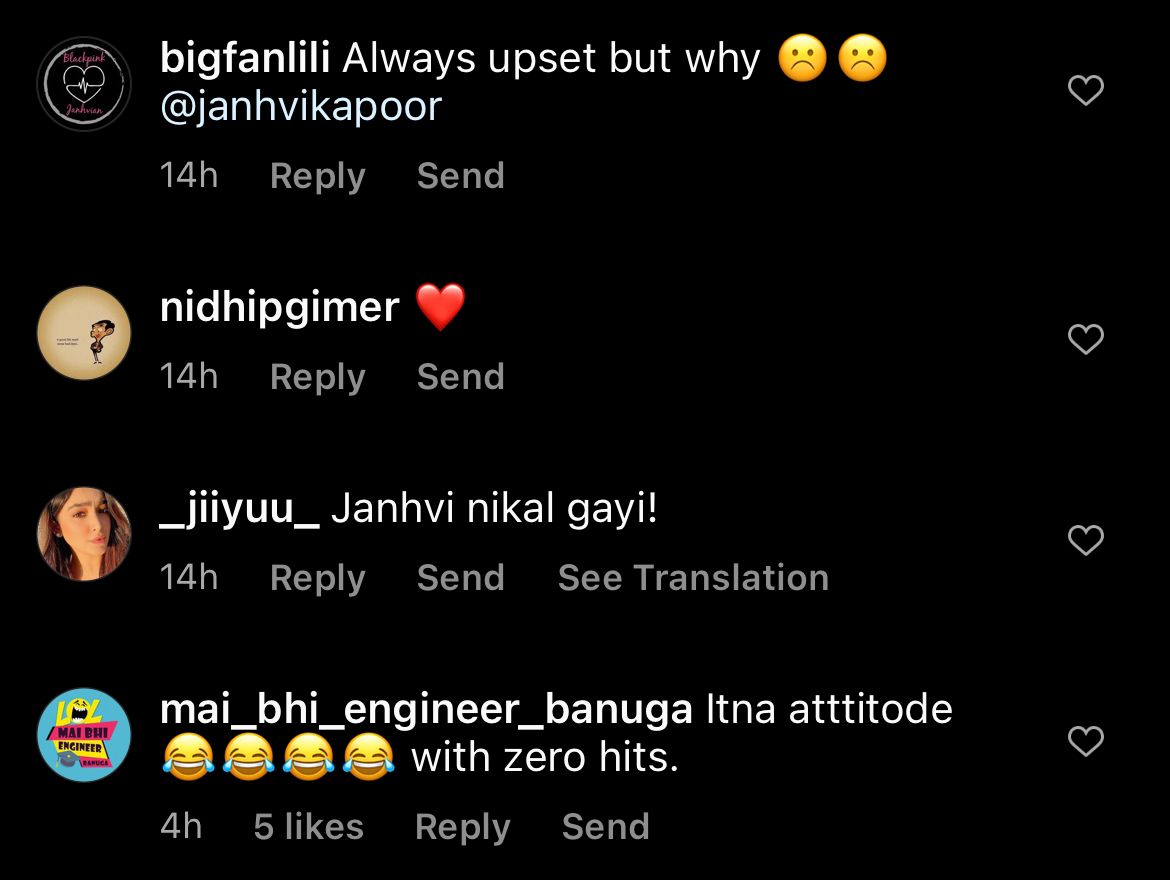The height and width of the screenshot is (880, 1170).
Task: Like nidhipgimer's comment with the heart icon
Action: point(1086,339)
